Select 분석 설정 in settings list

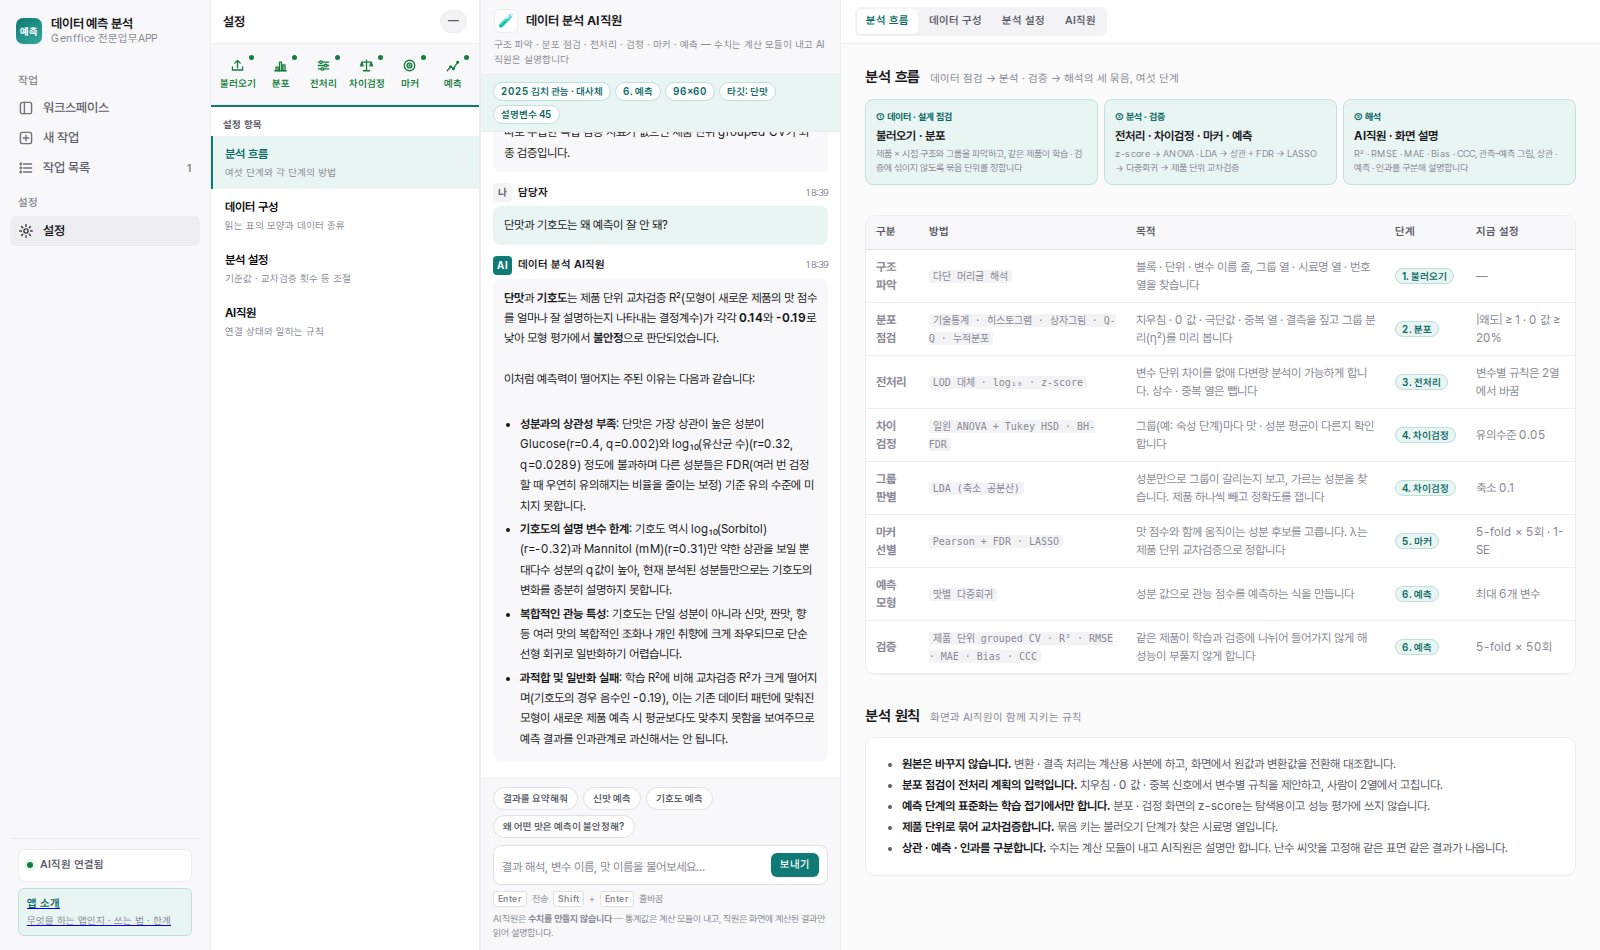tap(345, 268)
